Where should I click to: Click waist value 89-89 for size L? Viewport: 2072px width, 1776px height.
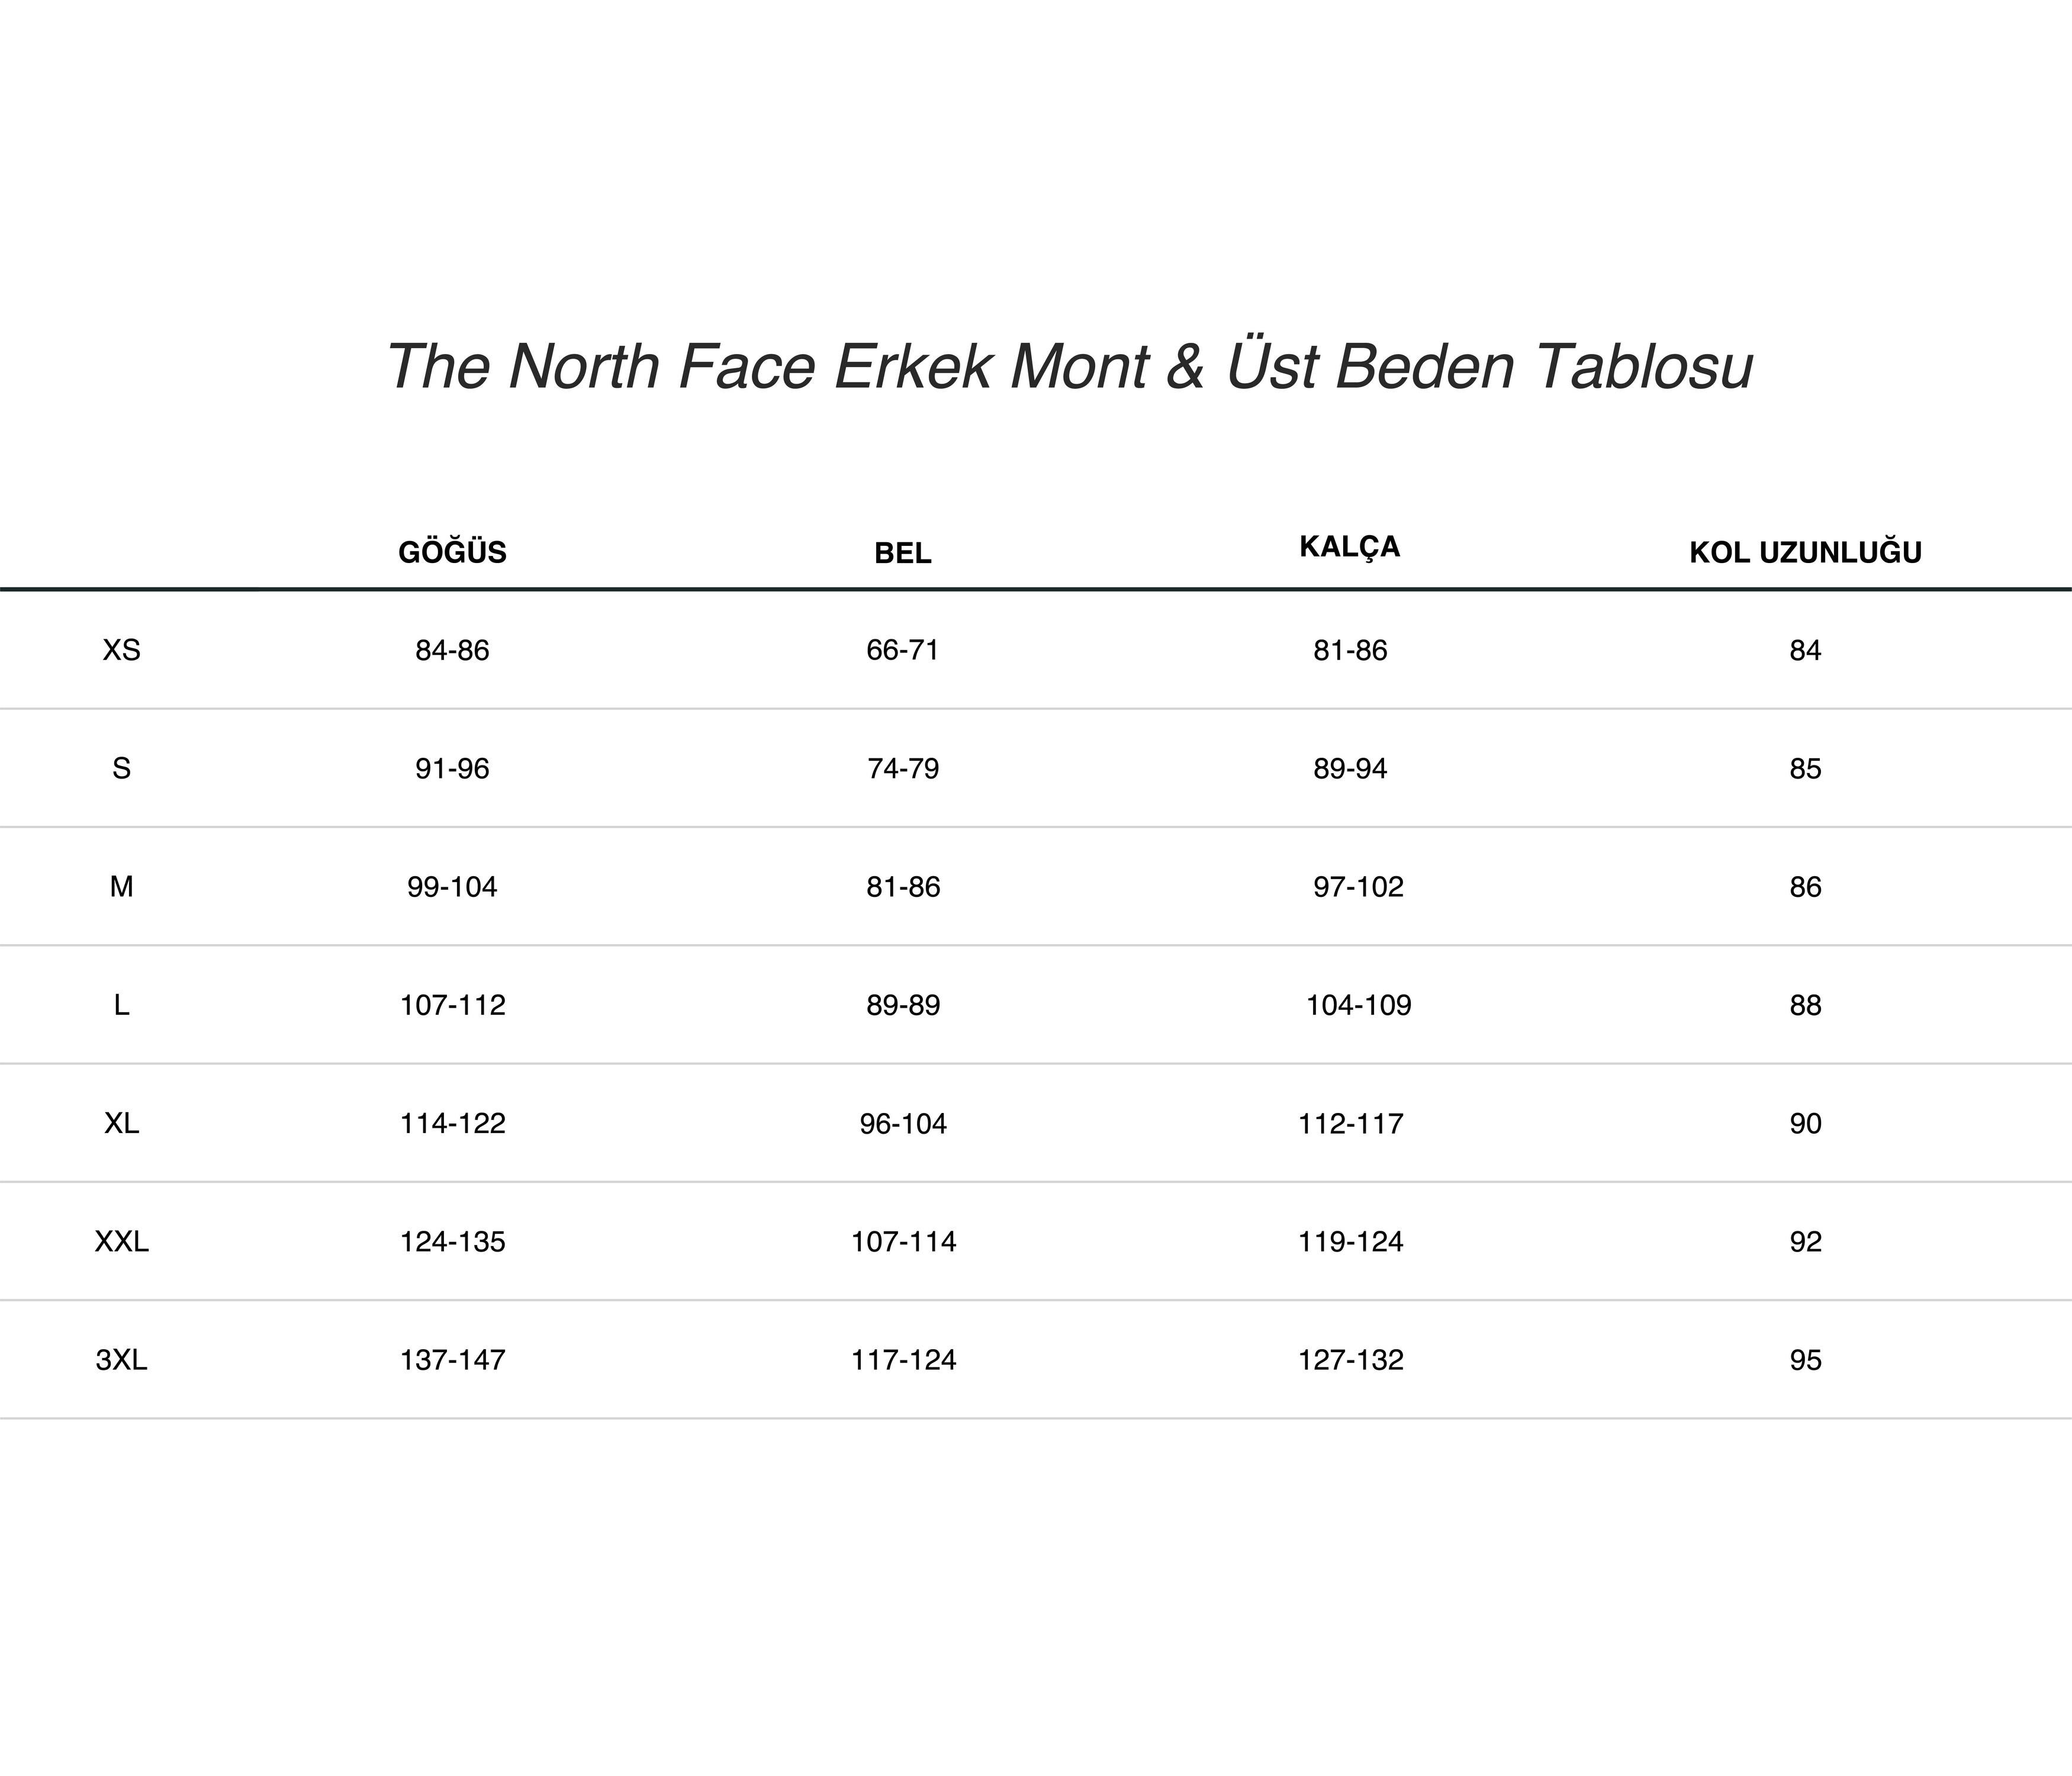903,1005
